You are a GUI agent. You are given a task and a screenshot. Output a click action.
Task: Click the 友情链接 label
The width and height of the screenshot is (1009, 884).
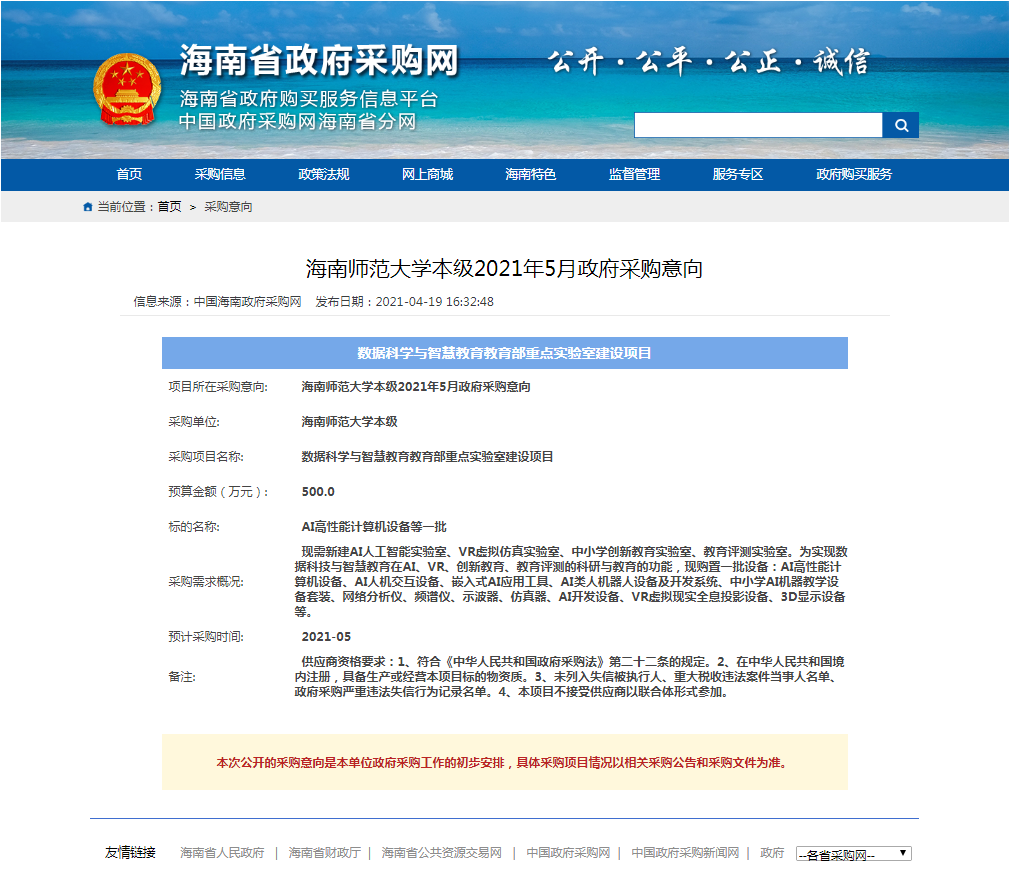pos(131,852)
